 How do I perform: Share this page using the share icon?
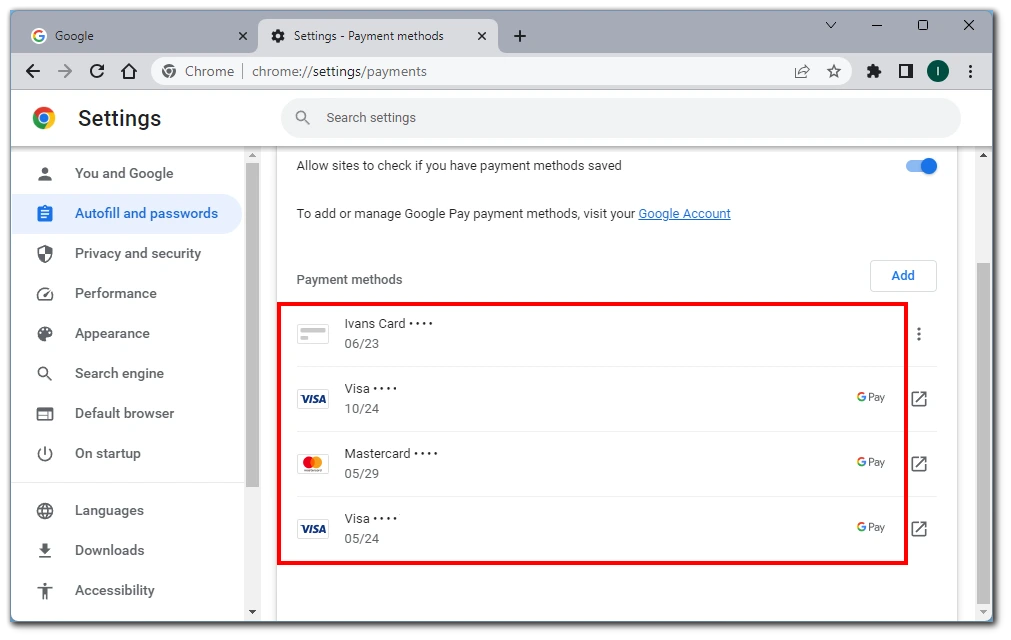tap(801, 72)
